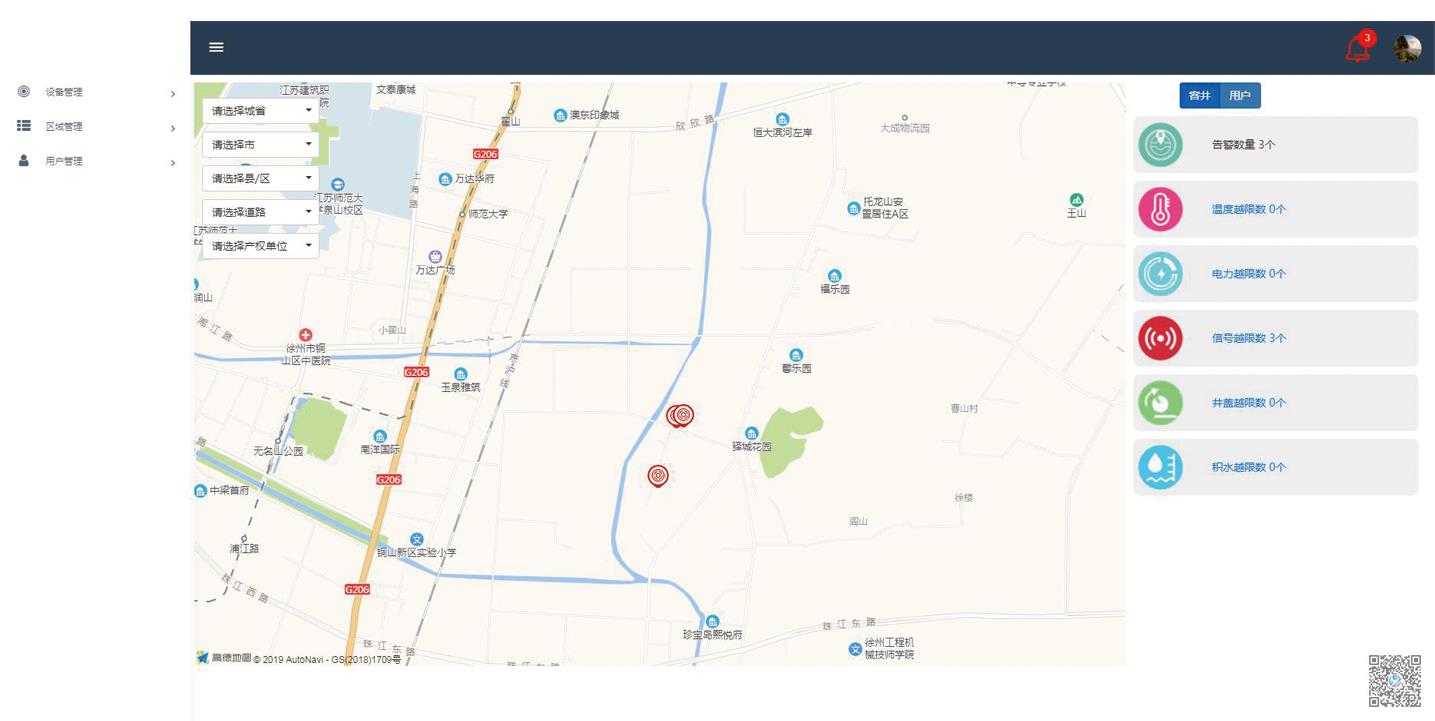Open the 请选择县/区 dropdown
1435x721 pixels.
pyautogui.click(x=260, y=179)
